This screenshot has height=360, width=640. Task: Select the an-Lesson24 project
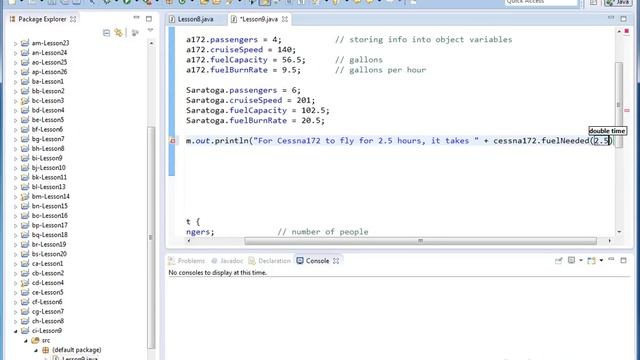(x=49, y=53)
